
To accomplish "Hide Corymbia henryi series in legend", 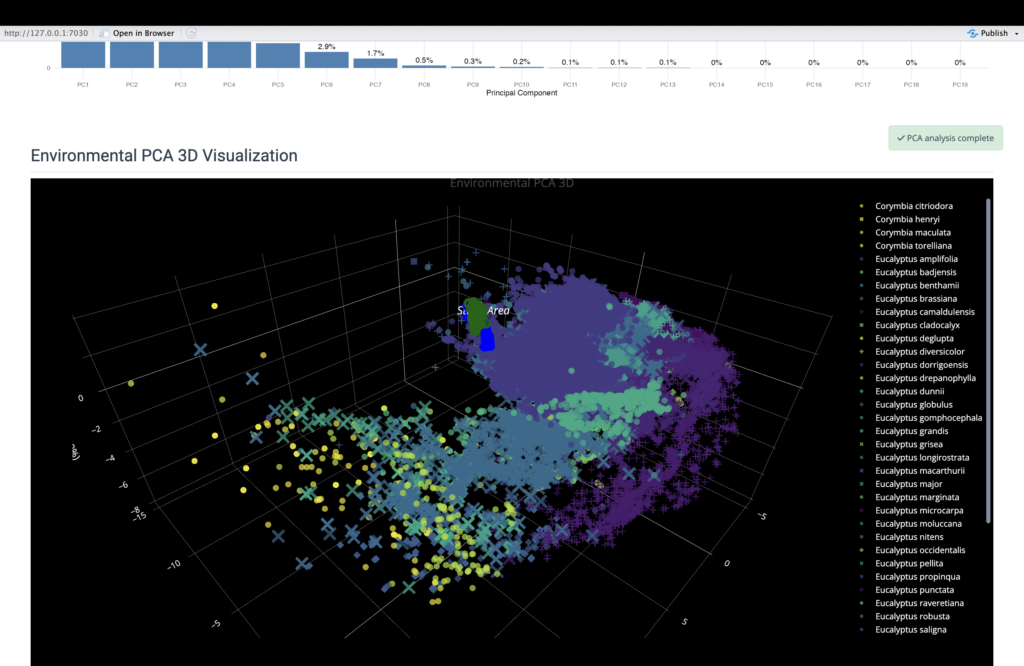I will coord(906,219).
